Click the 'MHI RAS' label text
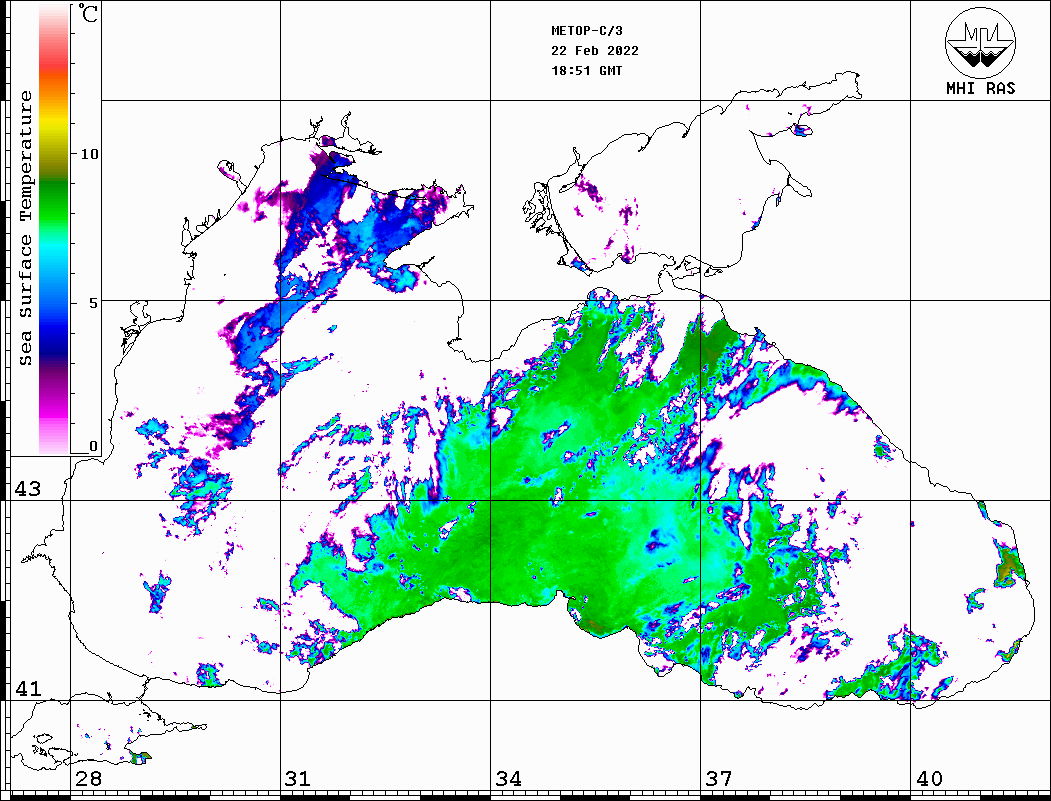The width and height of the screenshot is (1051, 801). click(x=981, y=88)
